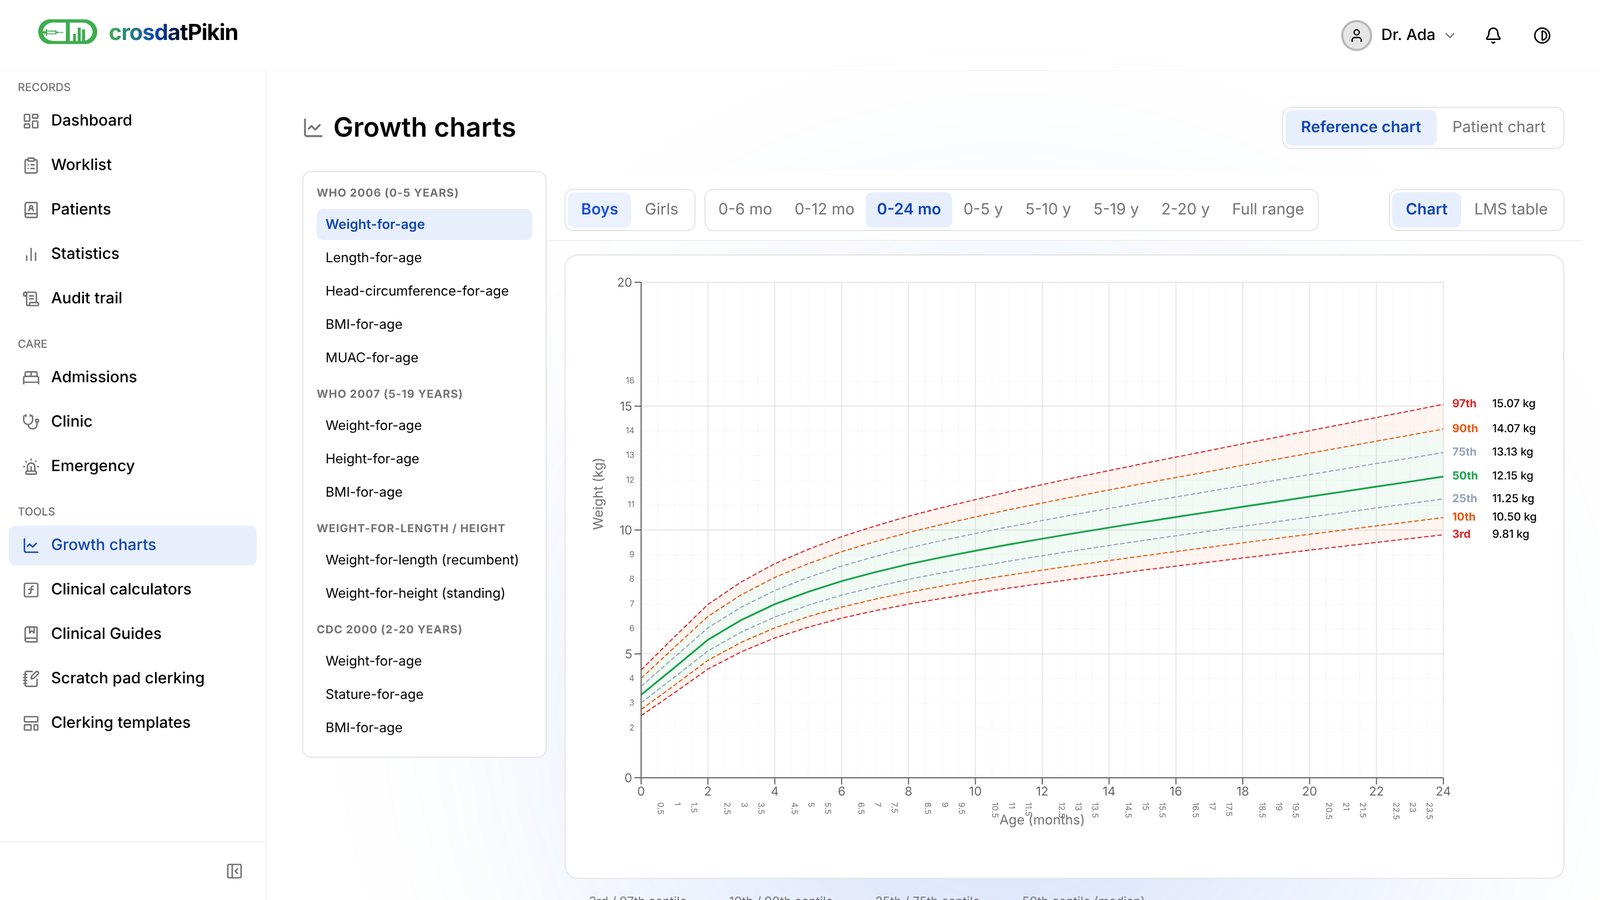Click the Patients sidebar icon
The width and height of the screenshot is (1600, 900).
(31, 210)
